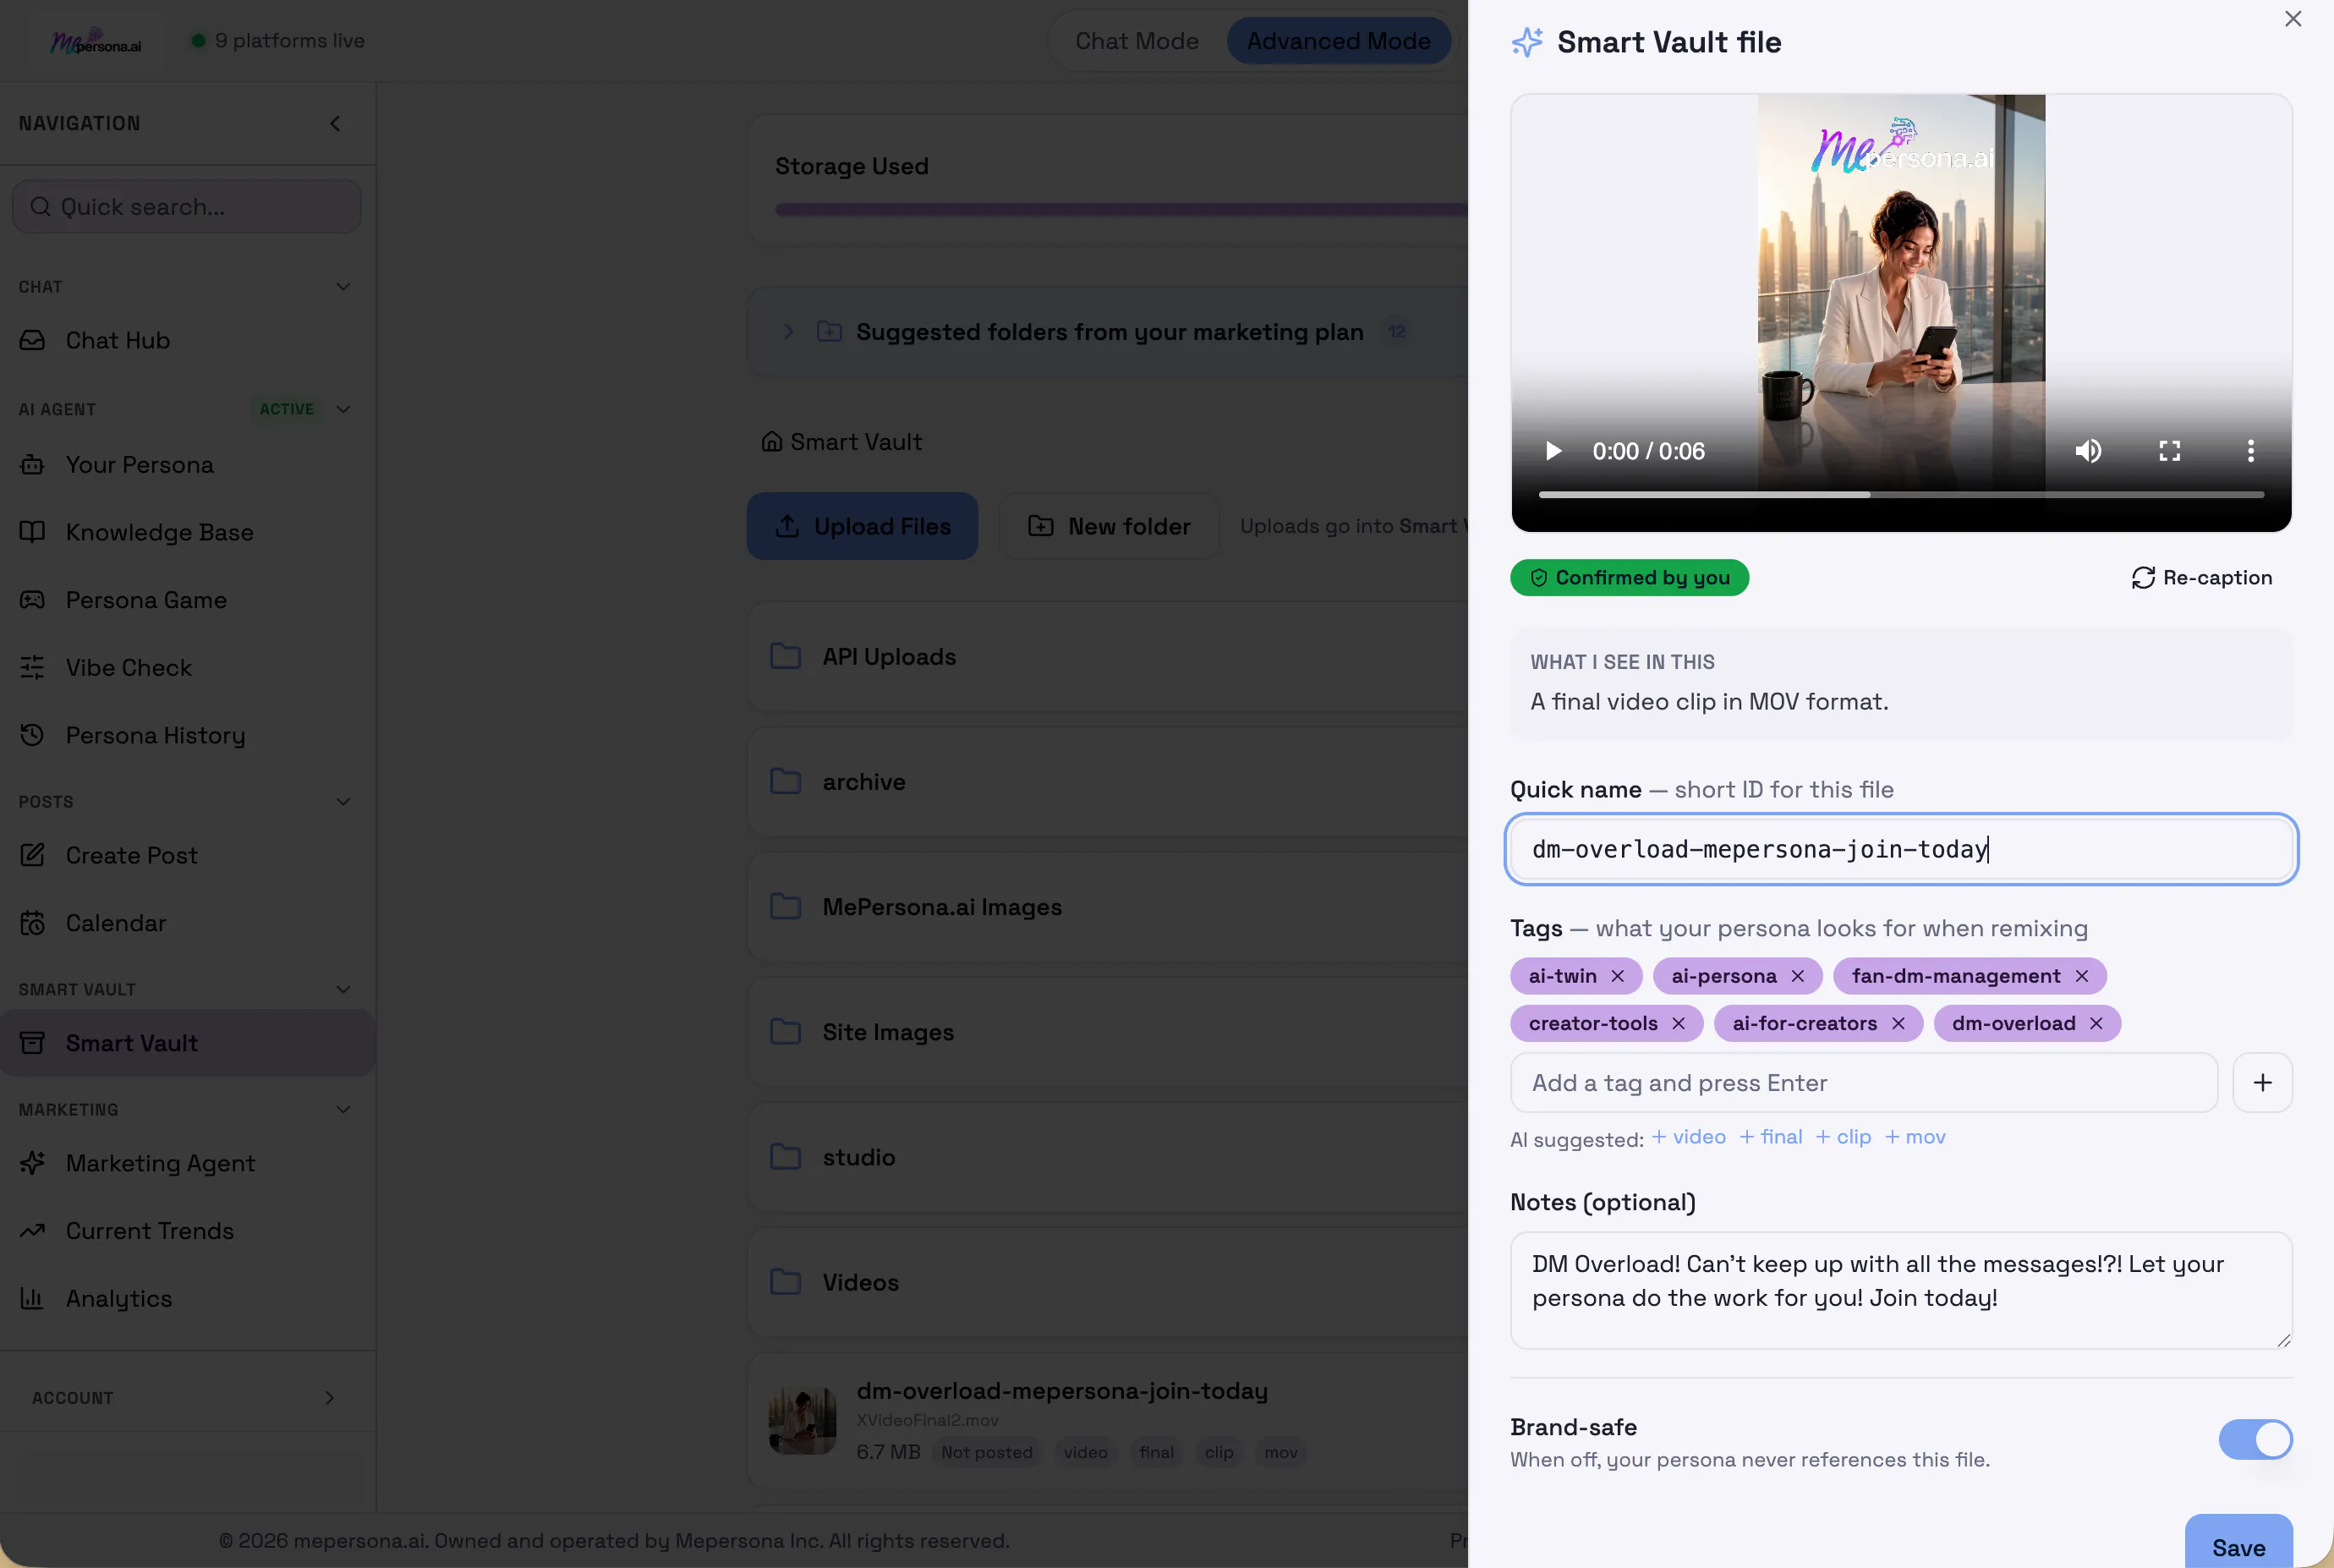Click into the Notes text area
The width and height of the screenshot is (2334, 1568).
coord(1901,1291)
